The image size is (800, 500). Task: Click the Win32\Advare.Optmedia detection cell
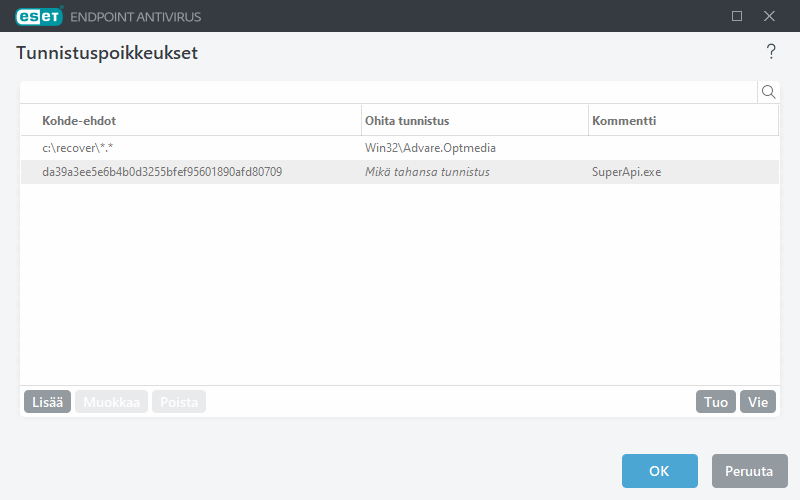pyautogui.click(x=431, y=148)
